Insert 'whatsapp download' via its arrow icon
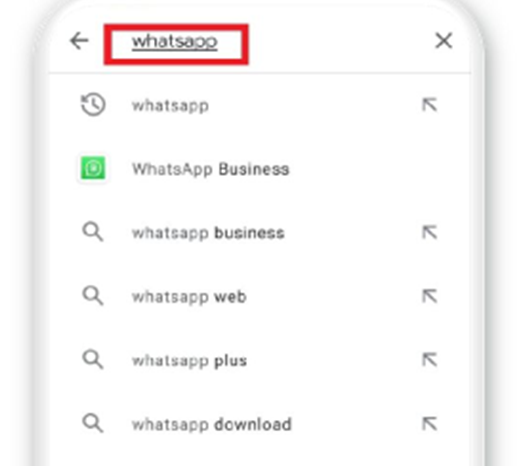The width and height of the screenshot is (524, 466). 429,424
